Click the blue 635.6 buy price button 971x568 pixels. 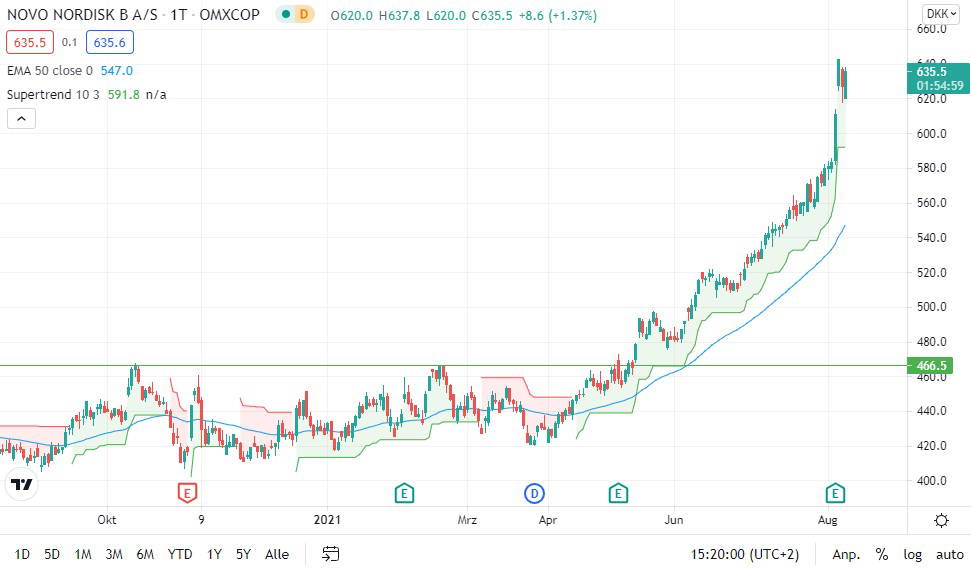click(110, 43)
